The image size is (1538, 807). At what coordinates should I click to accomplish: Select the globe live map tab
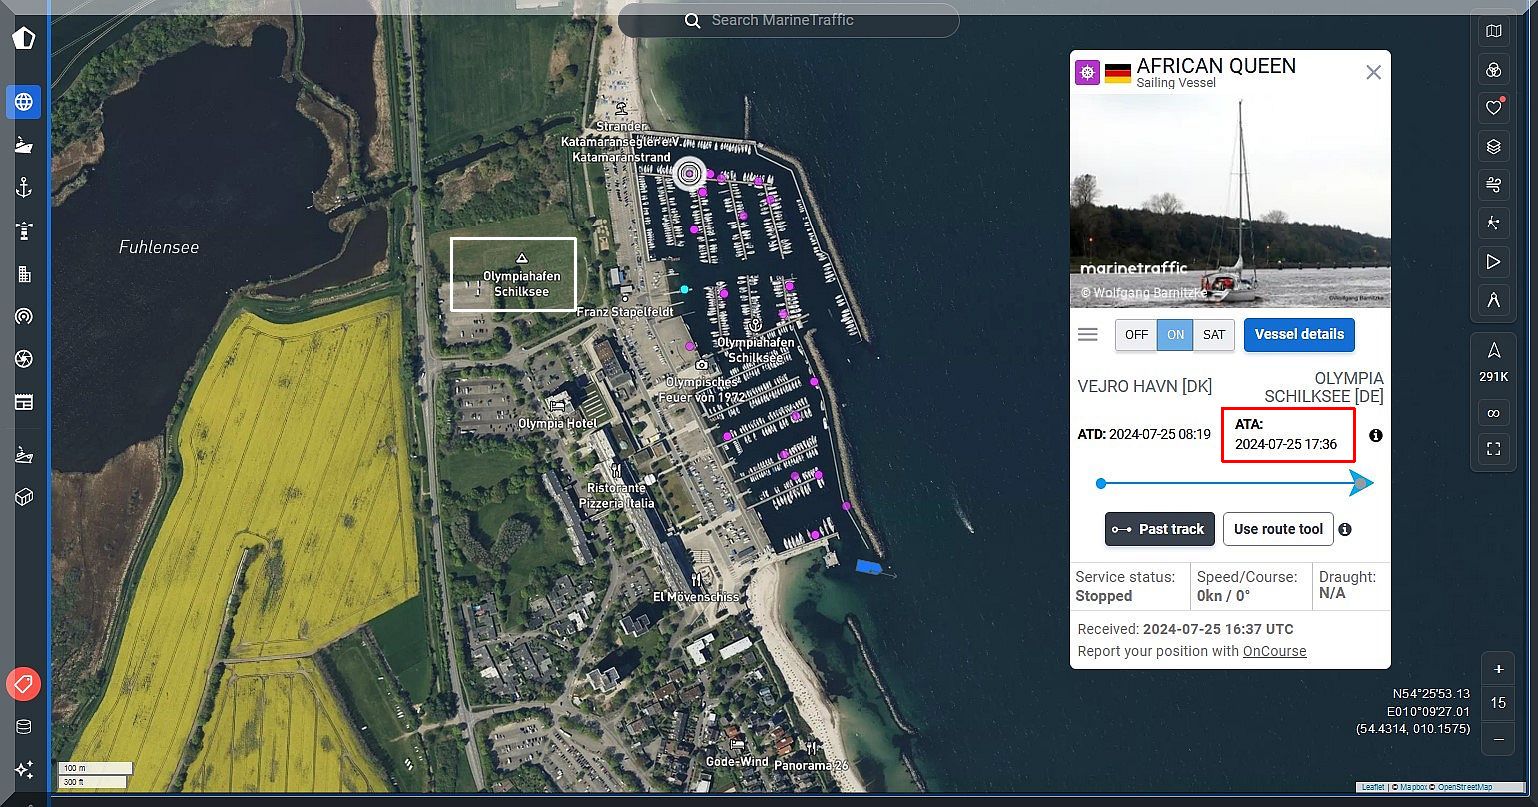point(24,102)
